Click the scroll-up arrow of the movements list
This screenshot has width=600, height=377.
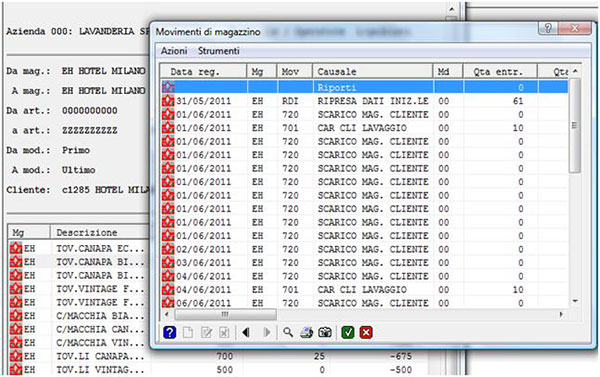(575, 72)
